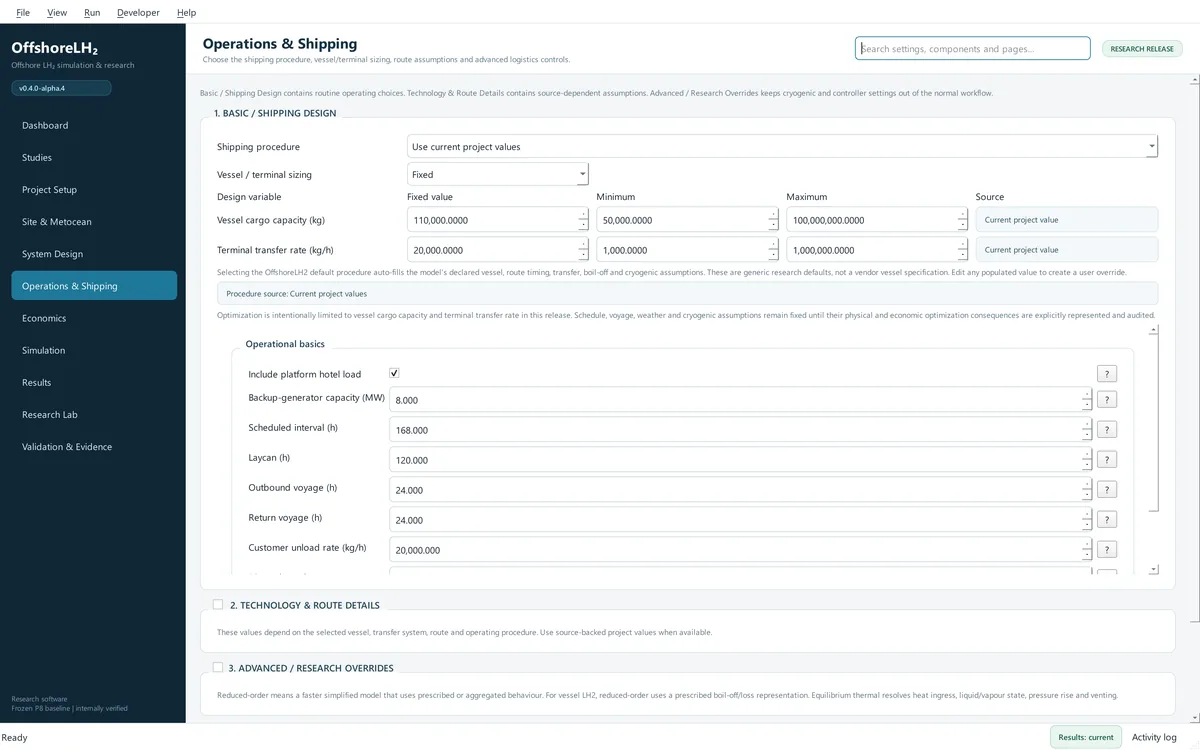
Task: Open the Developer menu
Action: [138, 12]
